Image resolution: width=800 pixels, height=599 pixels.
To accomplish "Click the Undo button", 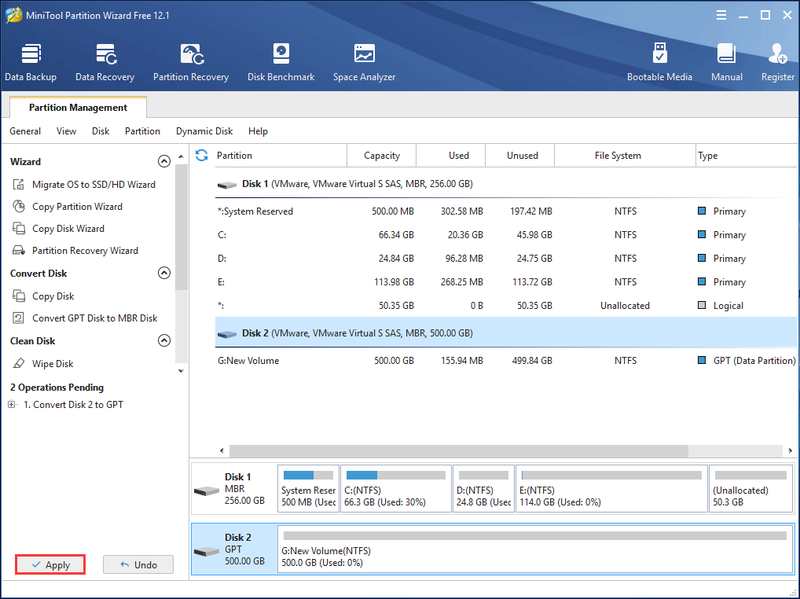I will pyautogui.click(x=138, y=565).
